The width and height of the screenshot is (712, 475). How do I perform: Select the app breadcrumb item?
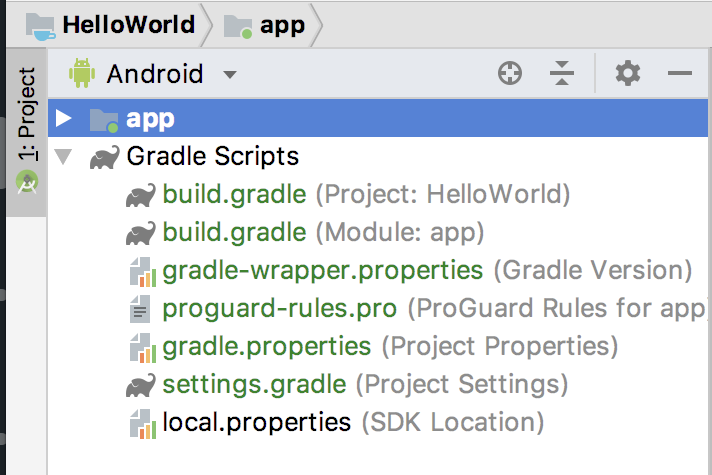(281, 25)
